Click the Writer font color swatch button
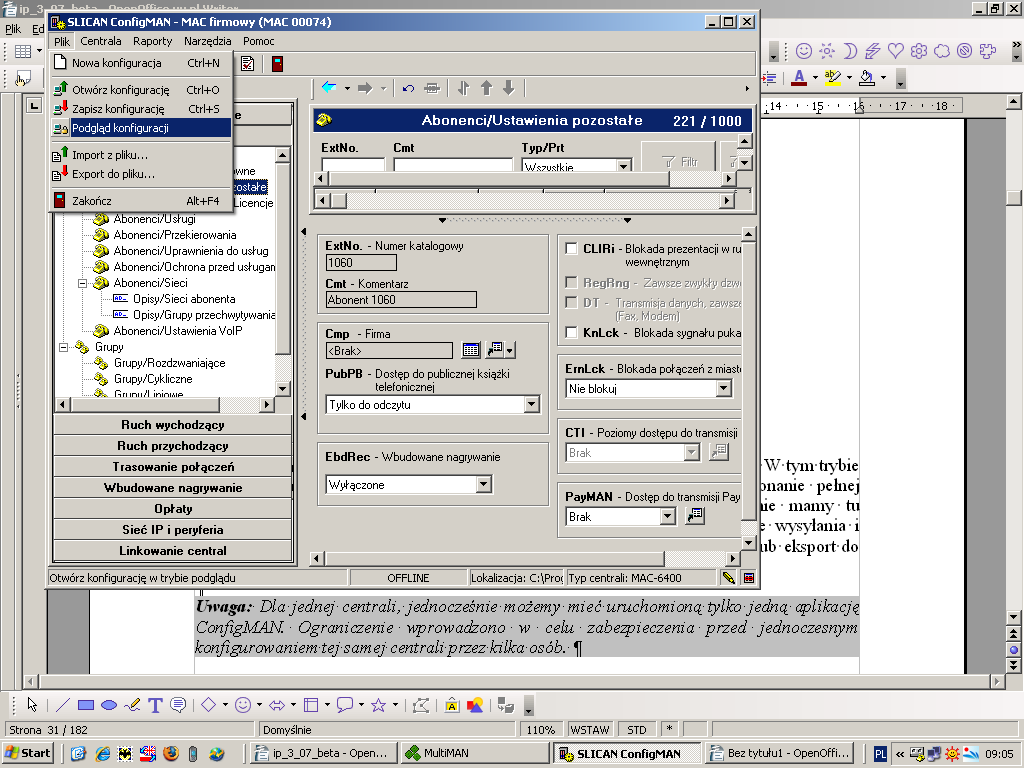The width and height of the screenshot is (1024, 768). click(x=799, y=78)
